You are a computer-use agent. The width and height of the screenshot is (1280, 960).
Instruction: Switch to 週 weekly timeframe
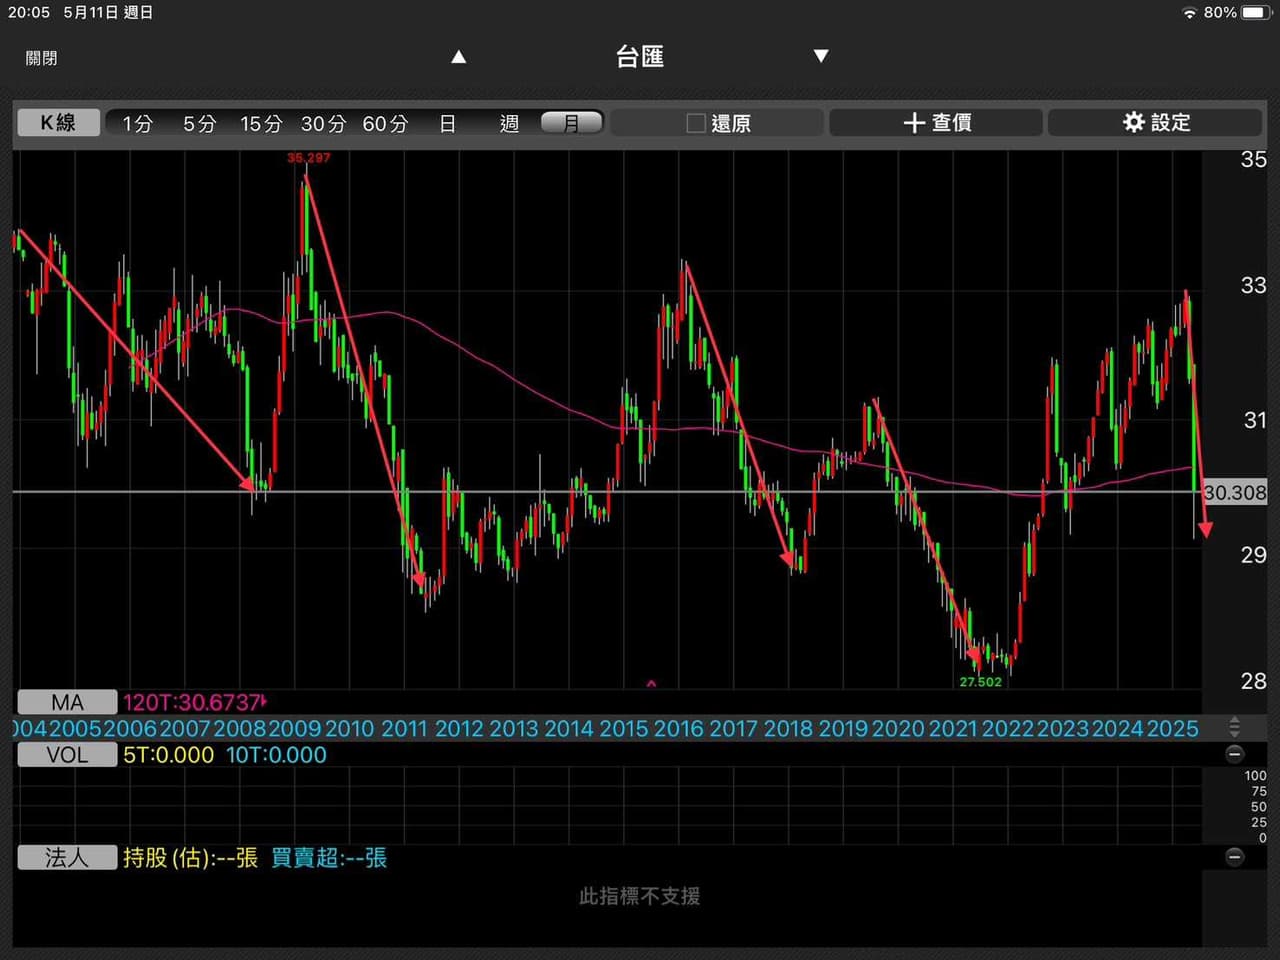(509, 123)
